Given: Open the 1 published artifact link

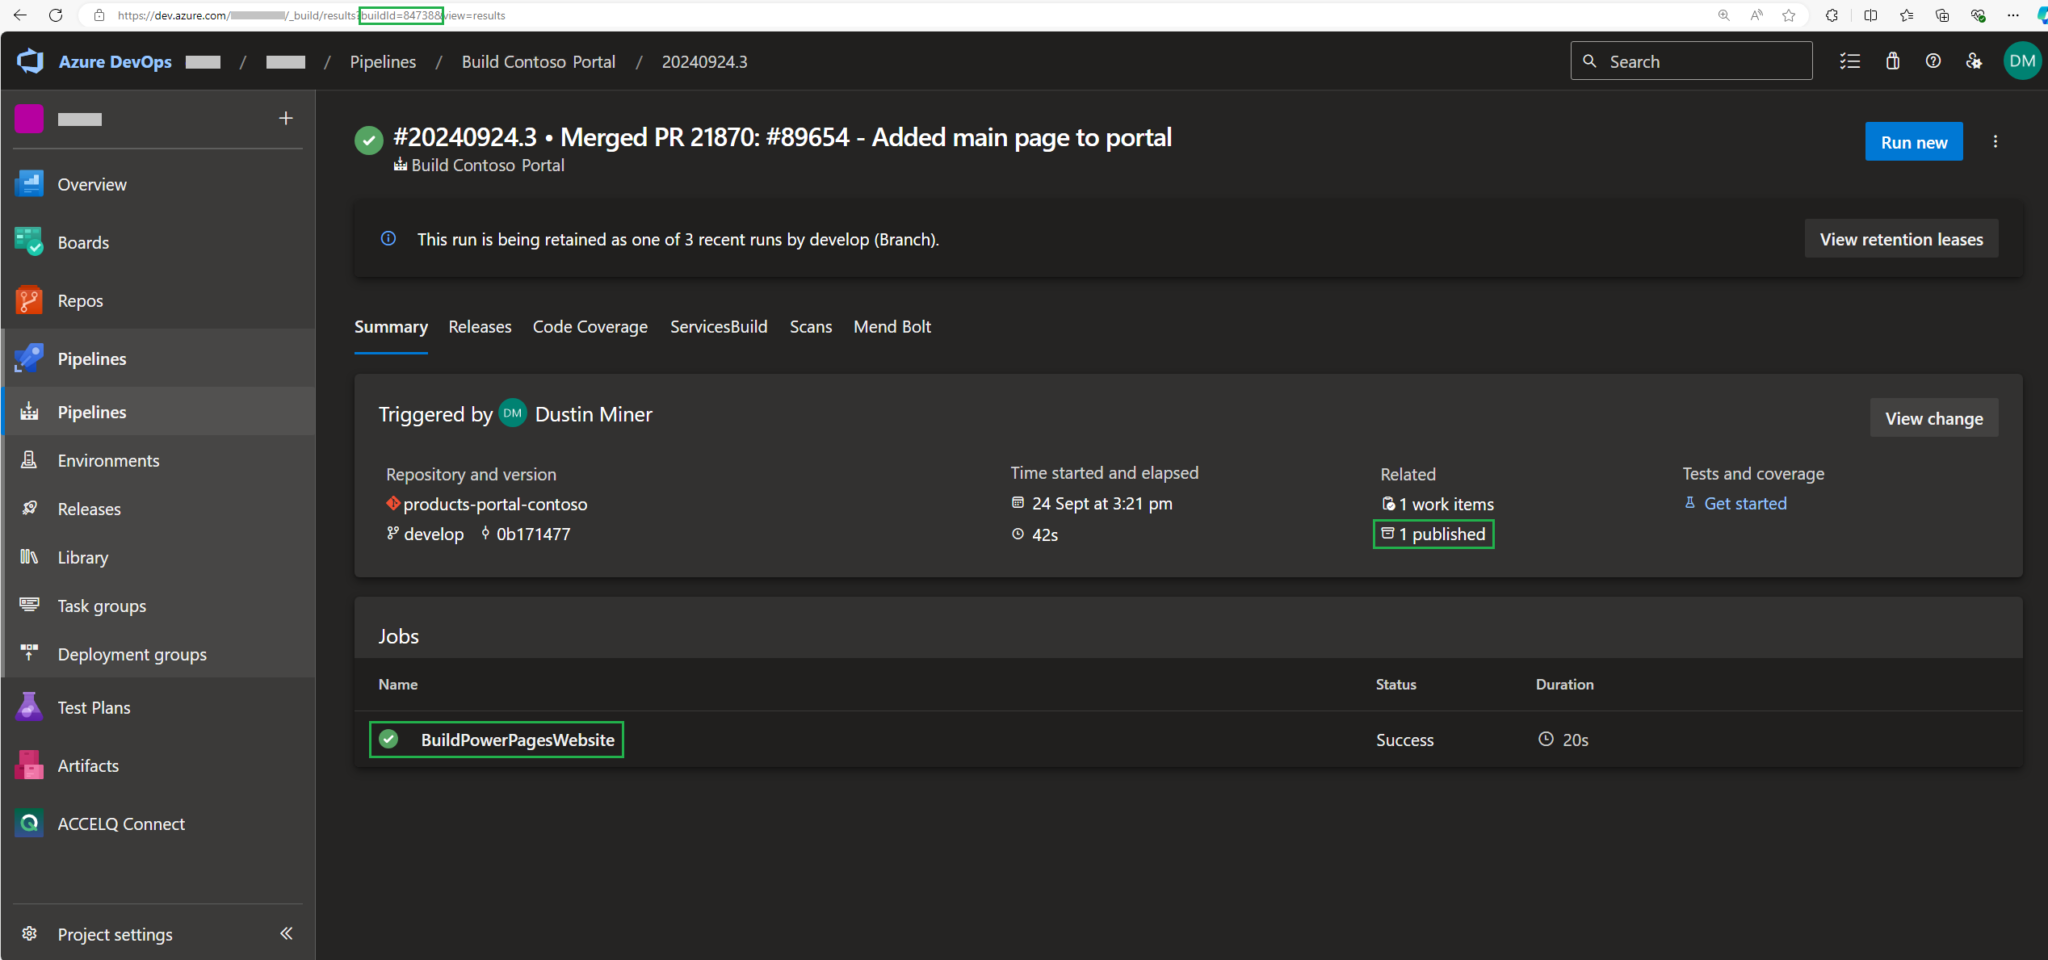Looking at the screenshot, I should coord(1434,534).
